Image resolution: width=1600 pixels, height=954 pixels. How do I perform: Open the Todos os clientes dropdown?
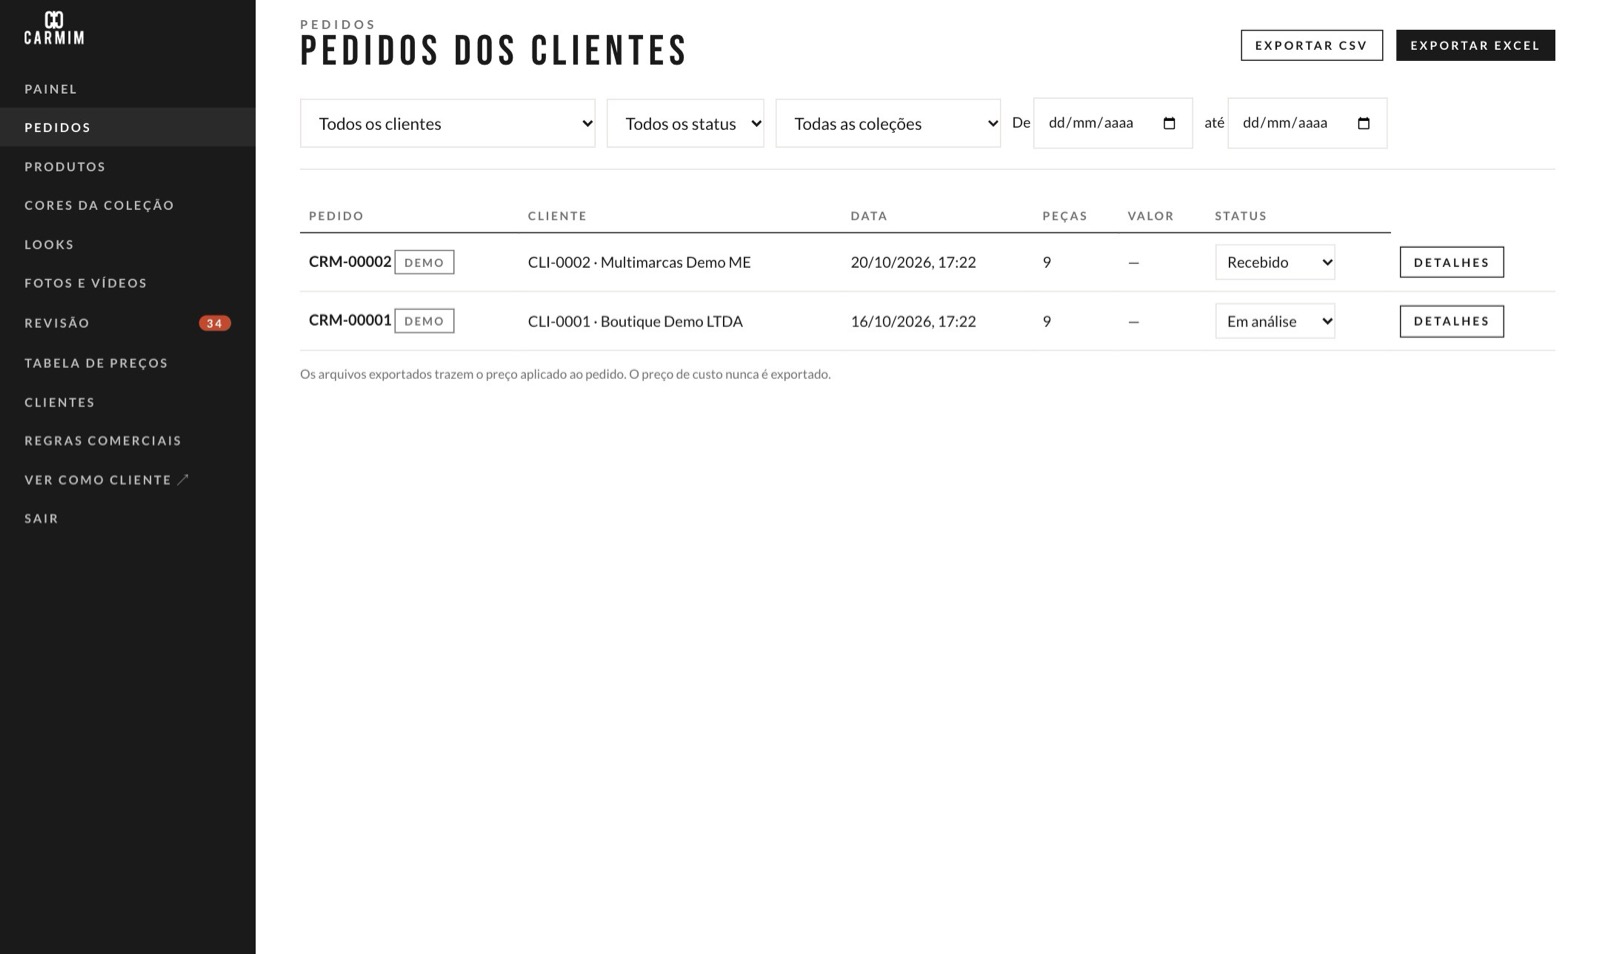click(447, 123)
